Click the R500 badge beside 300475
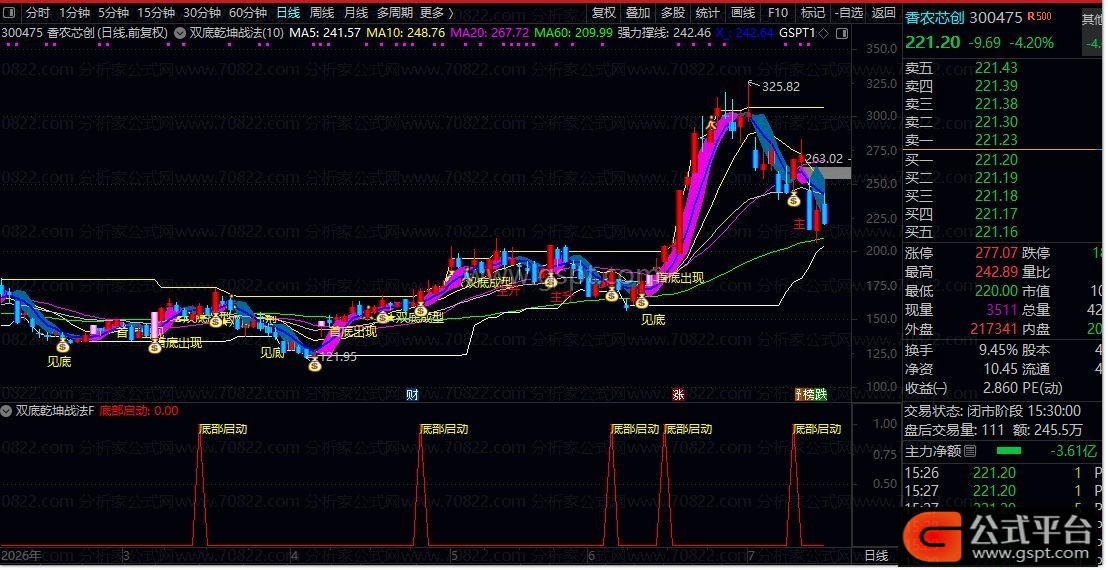 [x=1039, y=17]
